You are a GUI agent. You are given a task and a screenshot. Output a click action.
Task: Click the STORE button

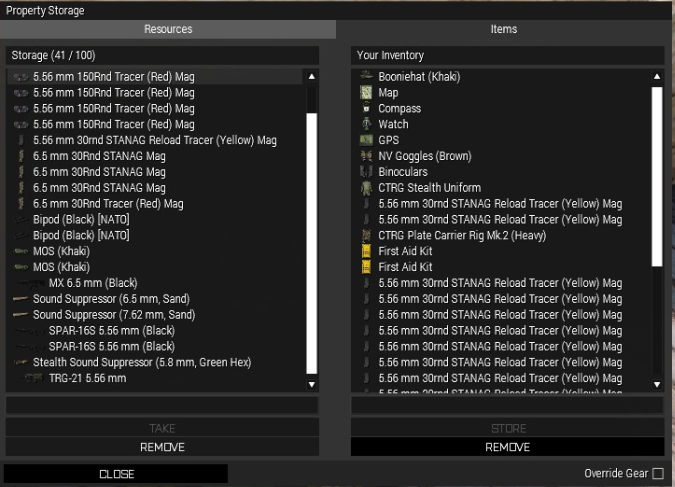click(508, 428)
